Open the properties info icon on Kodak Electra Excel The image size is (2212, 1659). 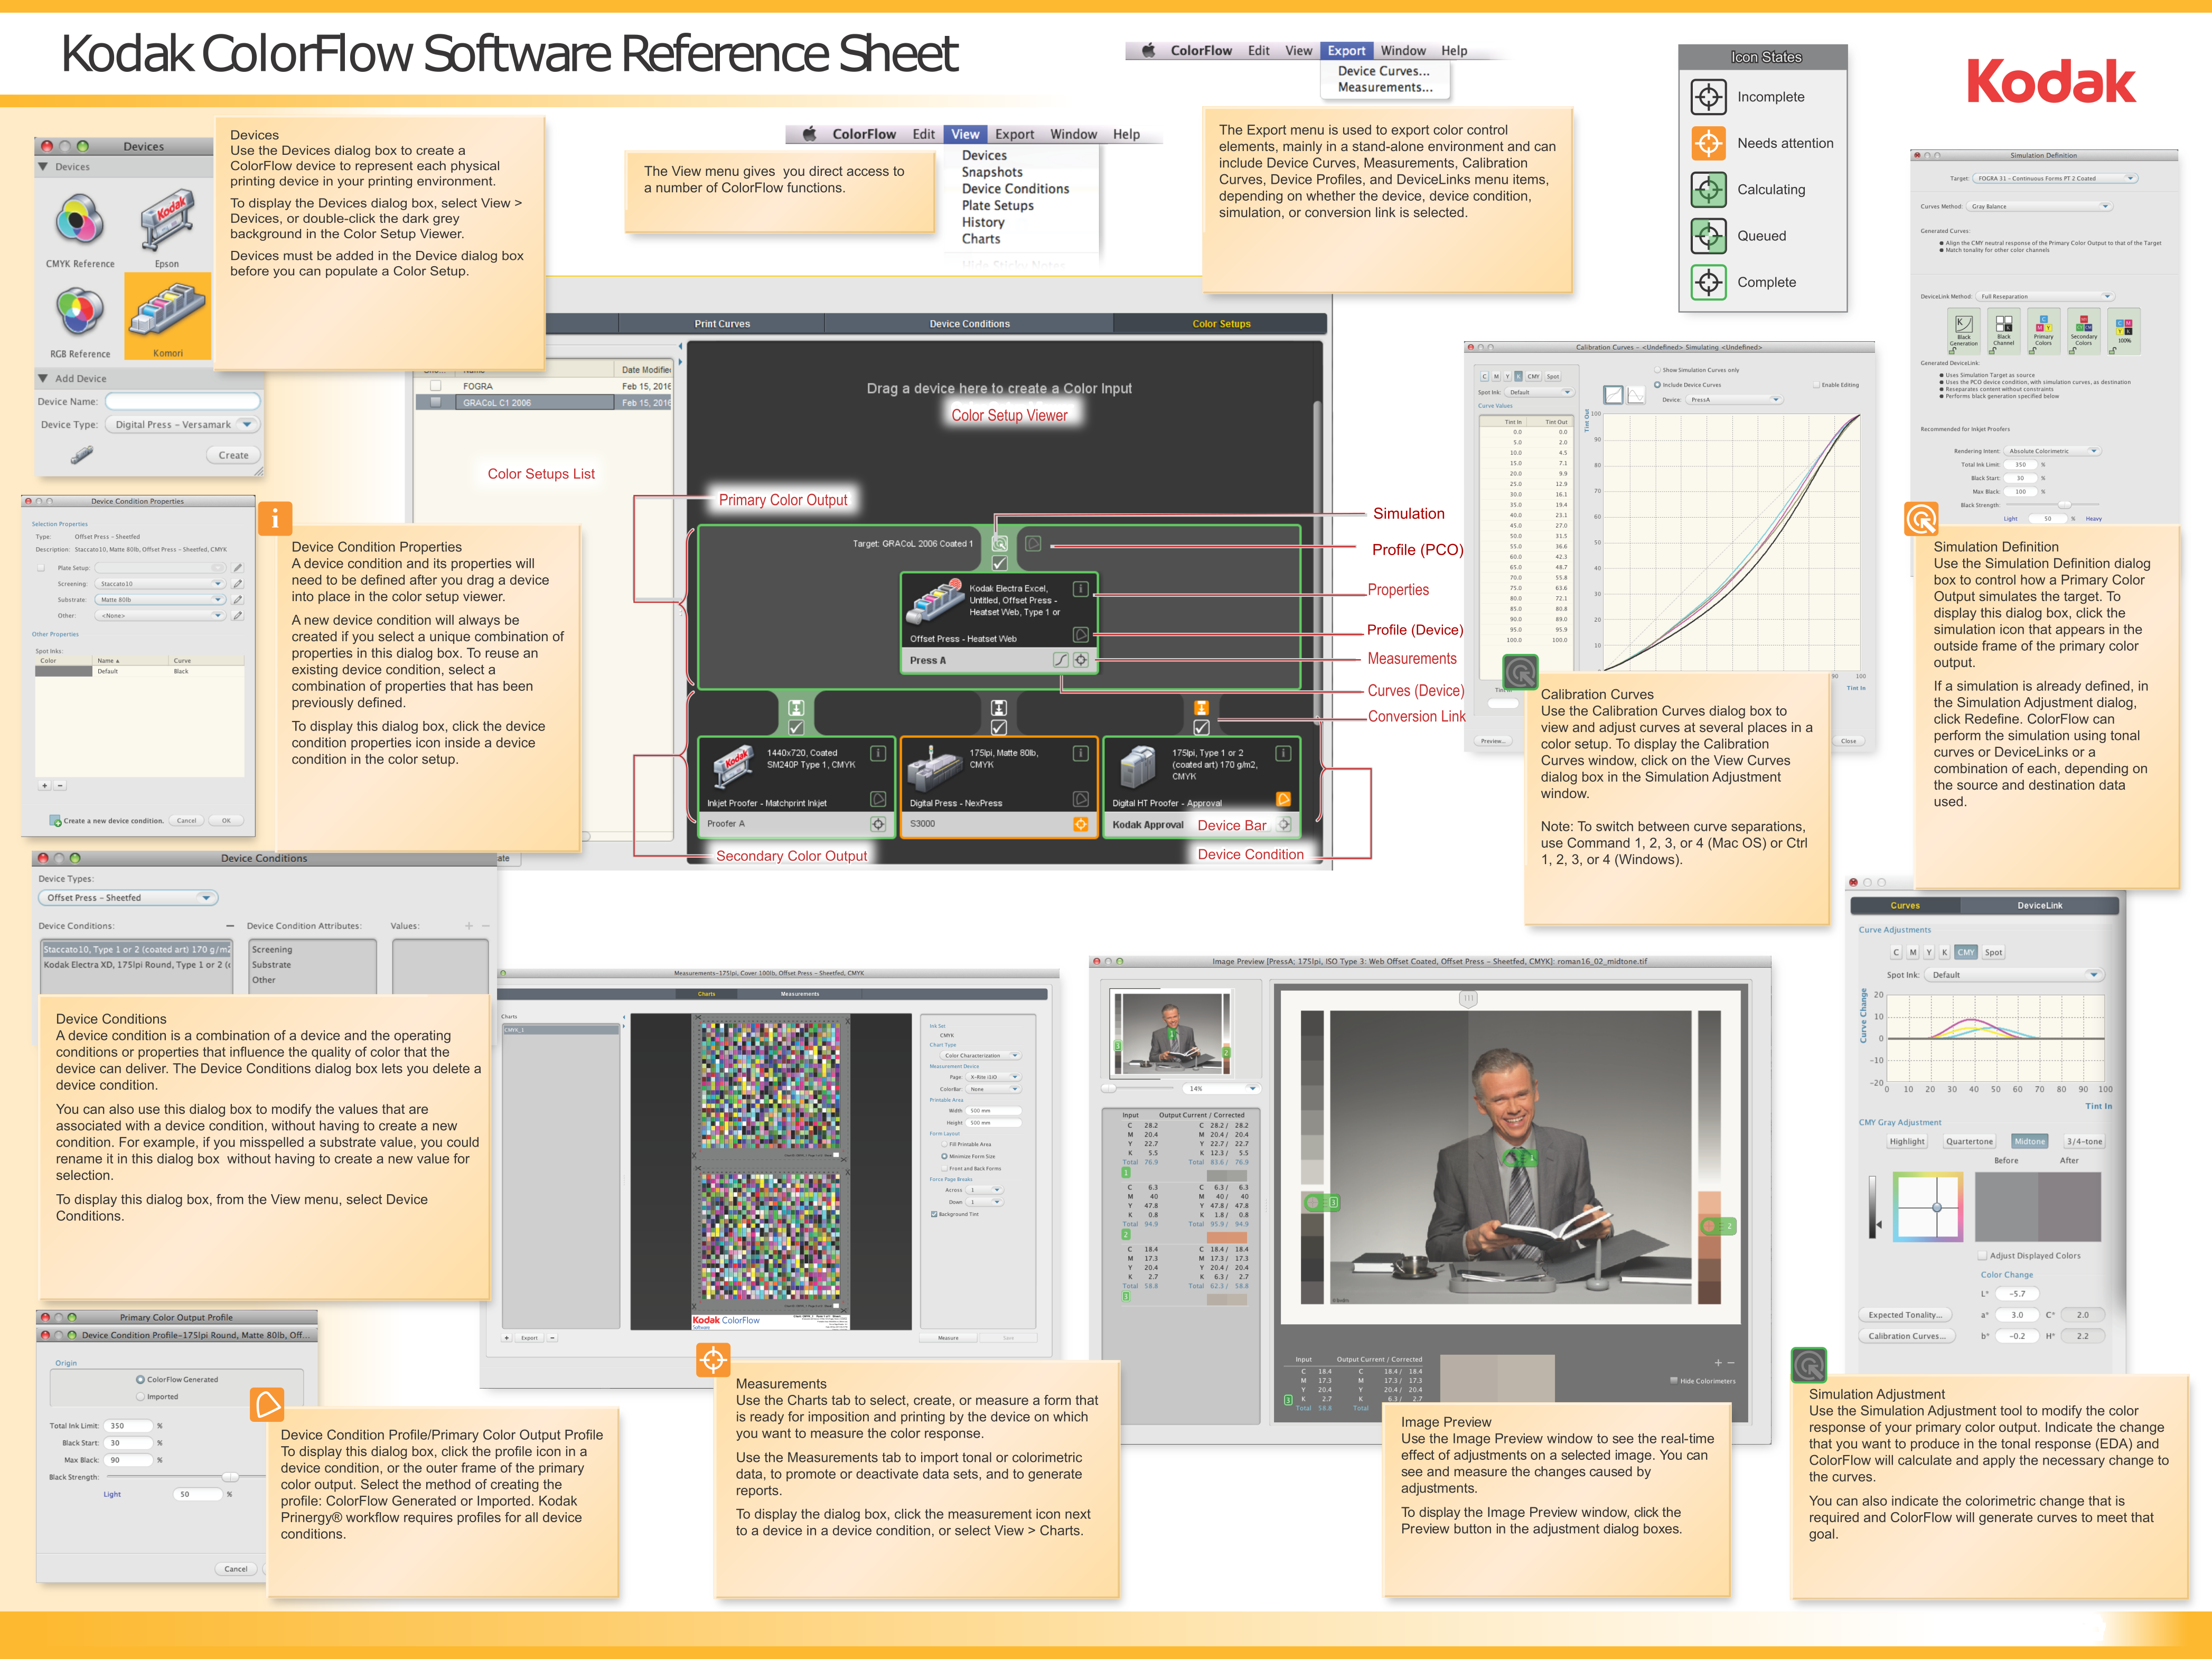click(1080, 588)
